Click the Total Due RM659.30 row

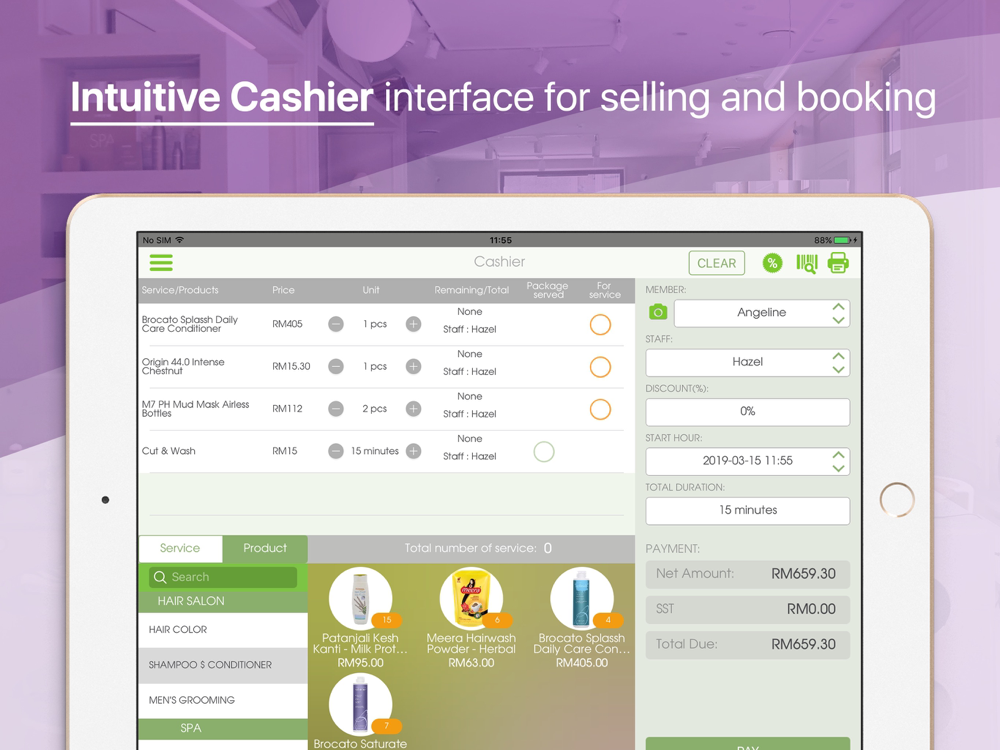[x=747, y=645]
